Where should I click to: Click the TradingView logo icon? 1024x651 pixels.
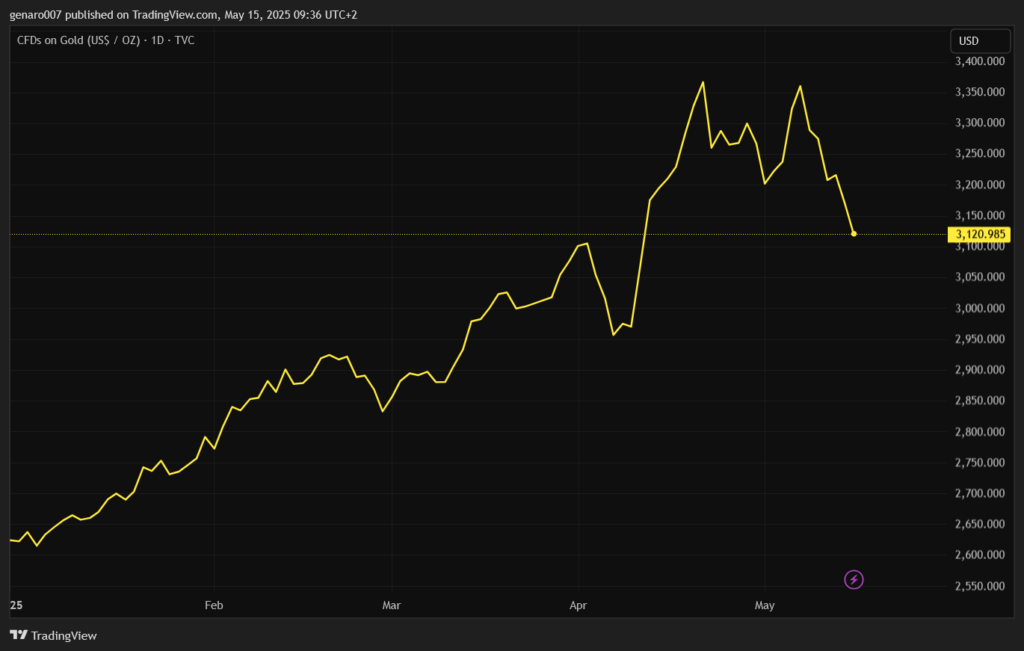point(18,635)
